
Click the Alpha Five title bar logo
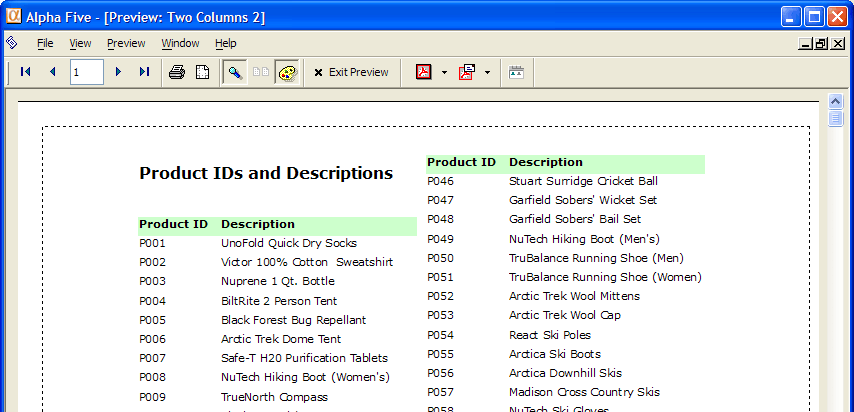(13, 16)
